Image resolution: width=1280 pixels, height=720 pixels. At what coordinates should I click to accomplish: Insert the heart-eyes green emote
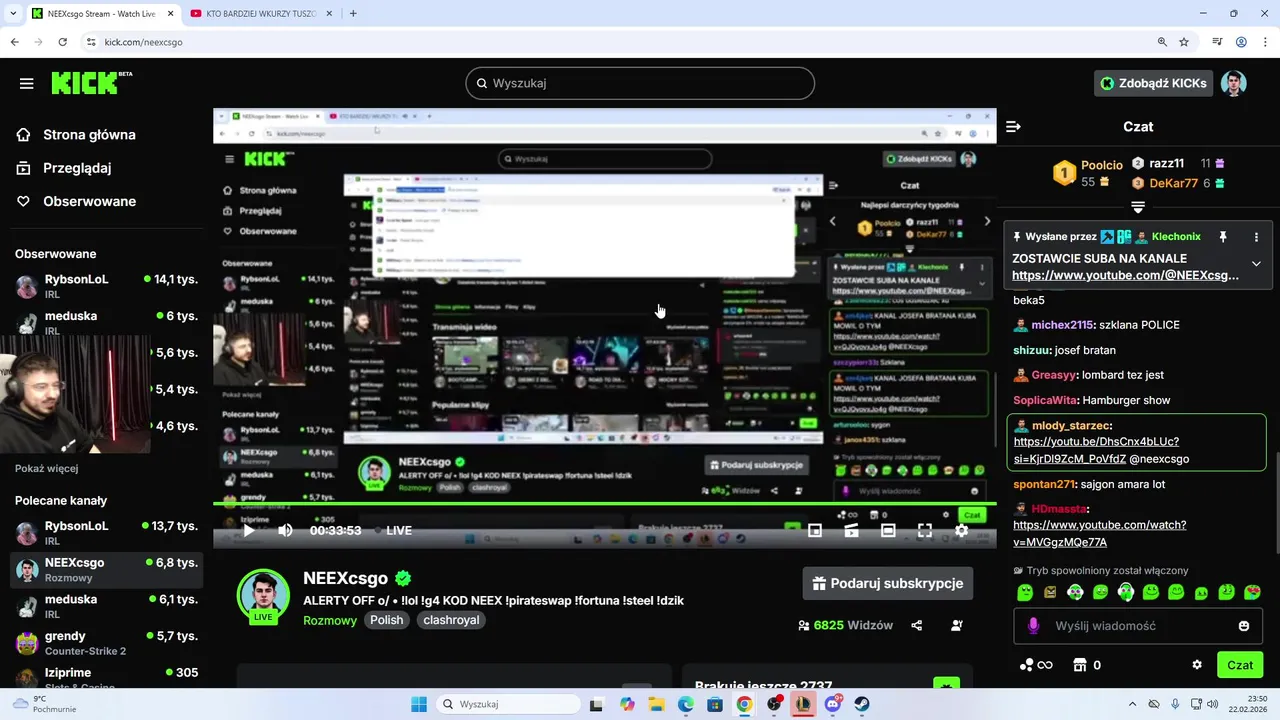(1253, 592)
